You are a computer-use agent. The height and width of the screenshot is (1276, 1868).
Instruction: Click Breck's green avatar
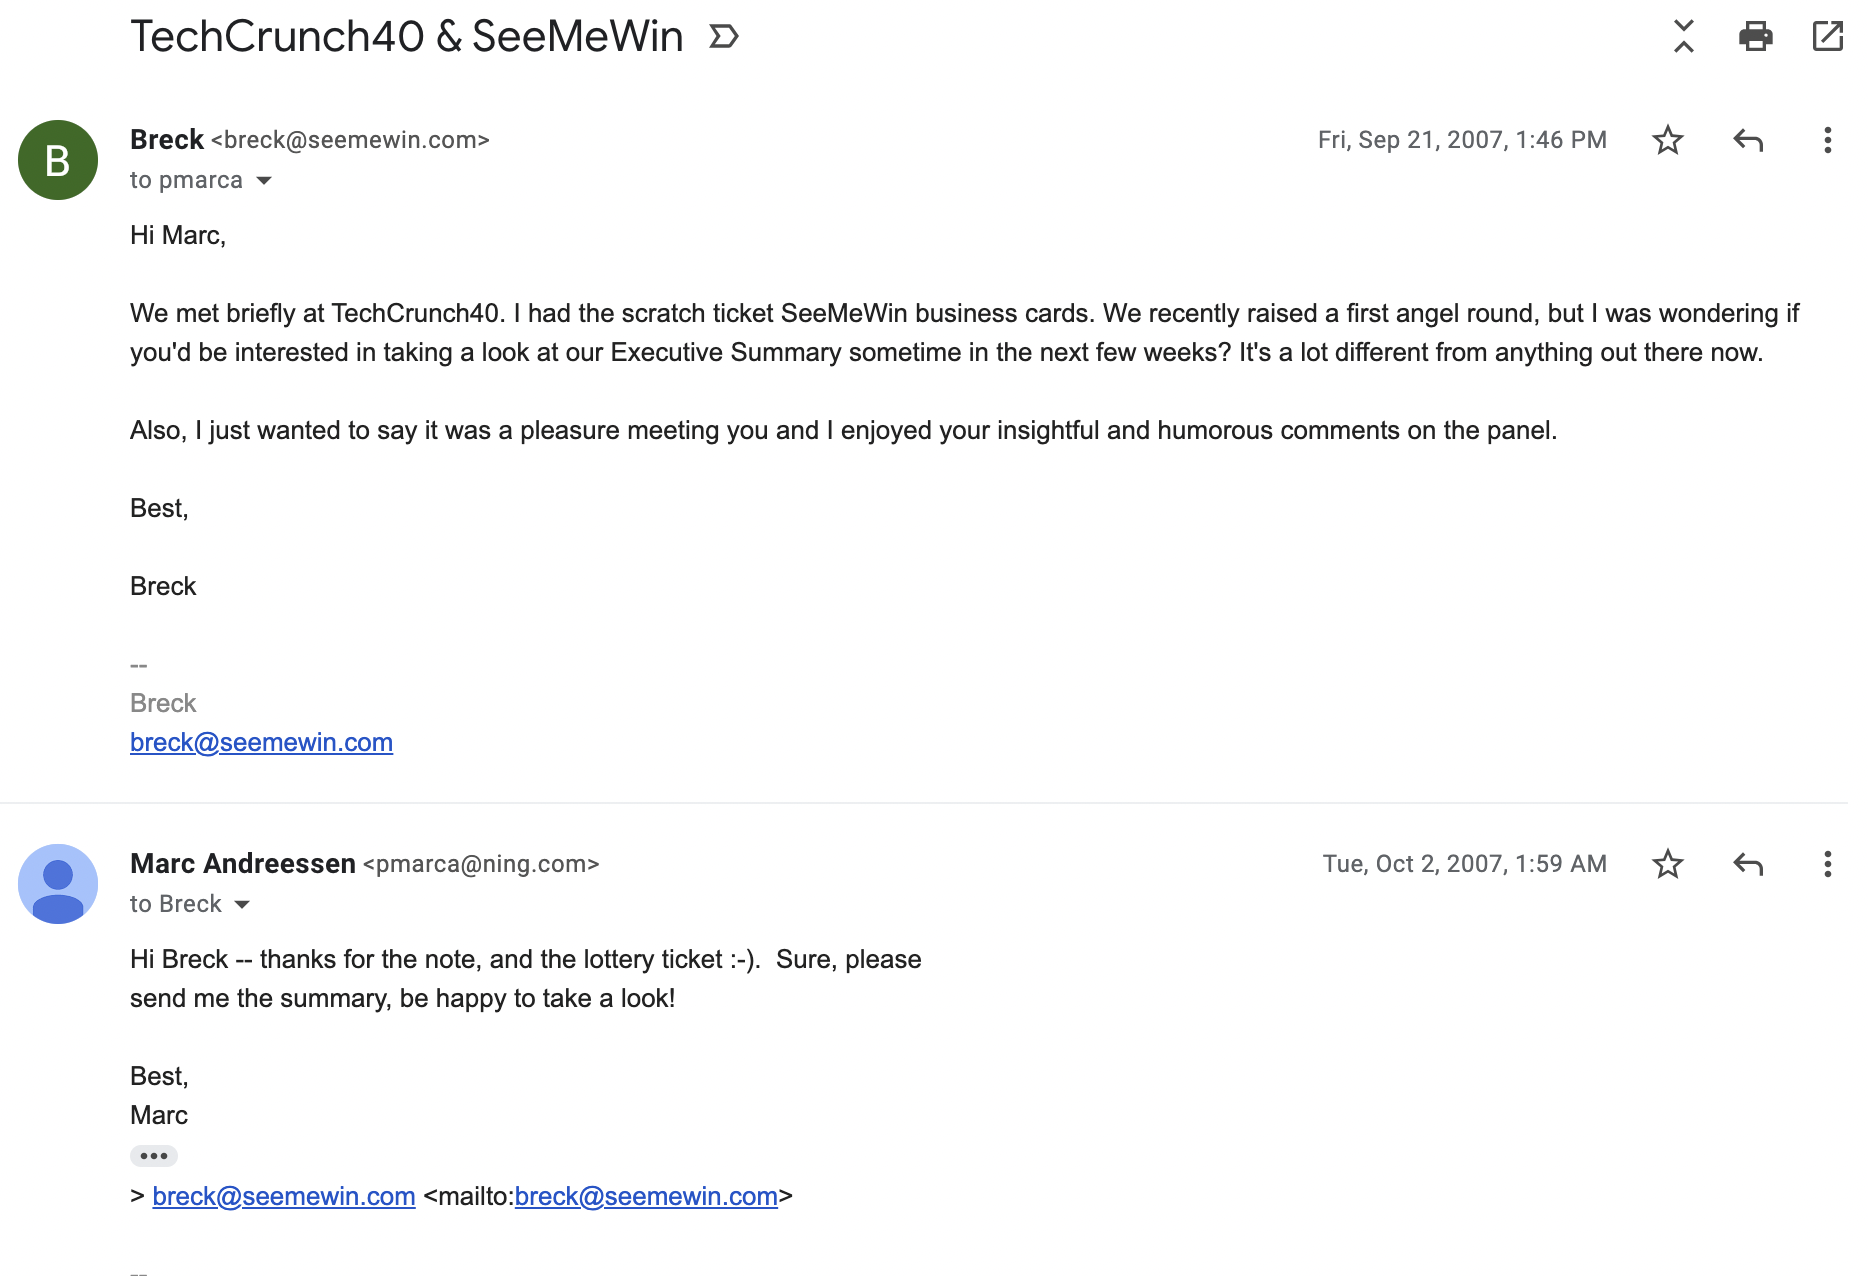[x=58, y=160]
